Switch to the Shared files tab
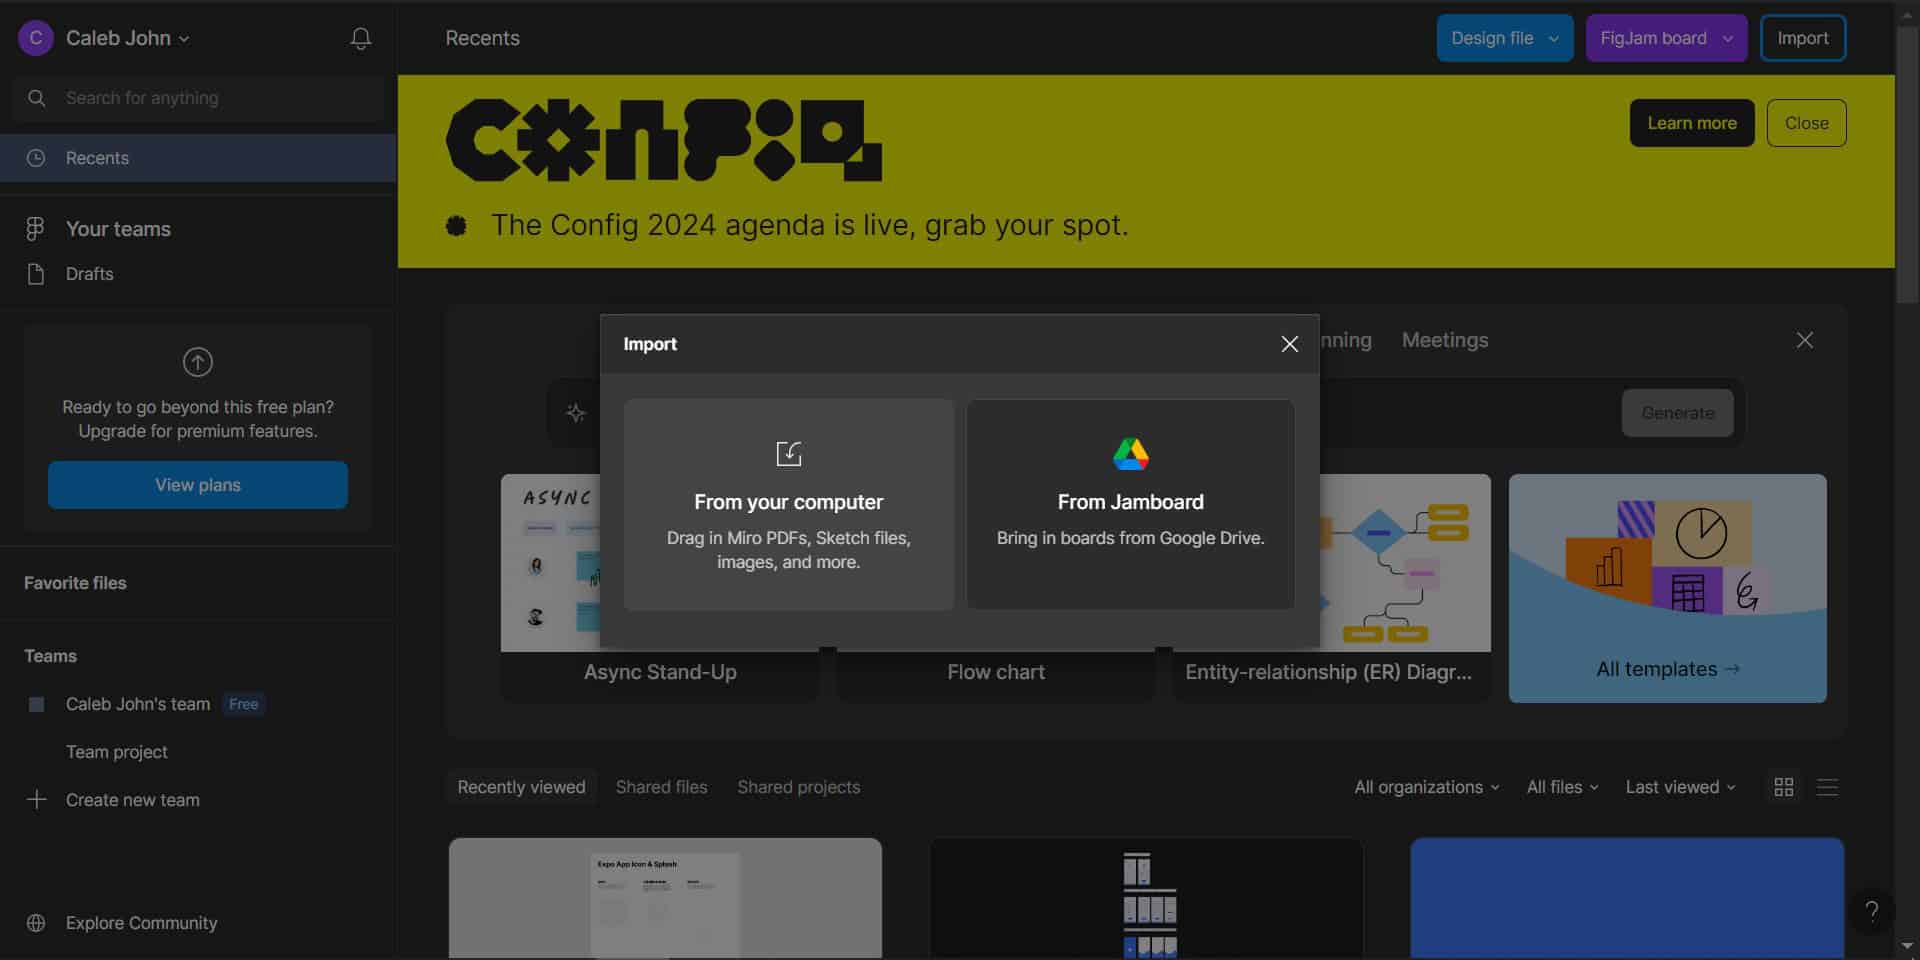The height and width of the screenshot is (960, 1920). 661,787
